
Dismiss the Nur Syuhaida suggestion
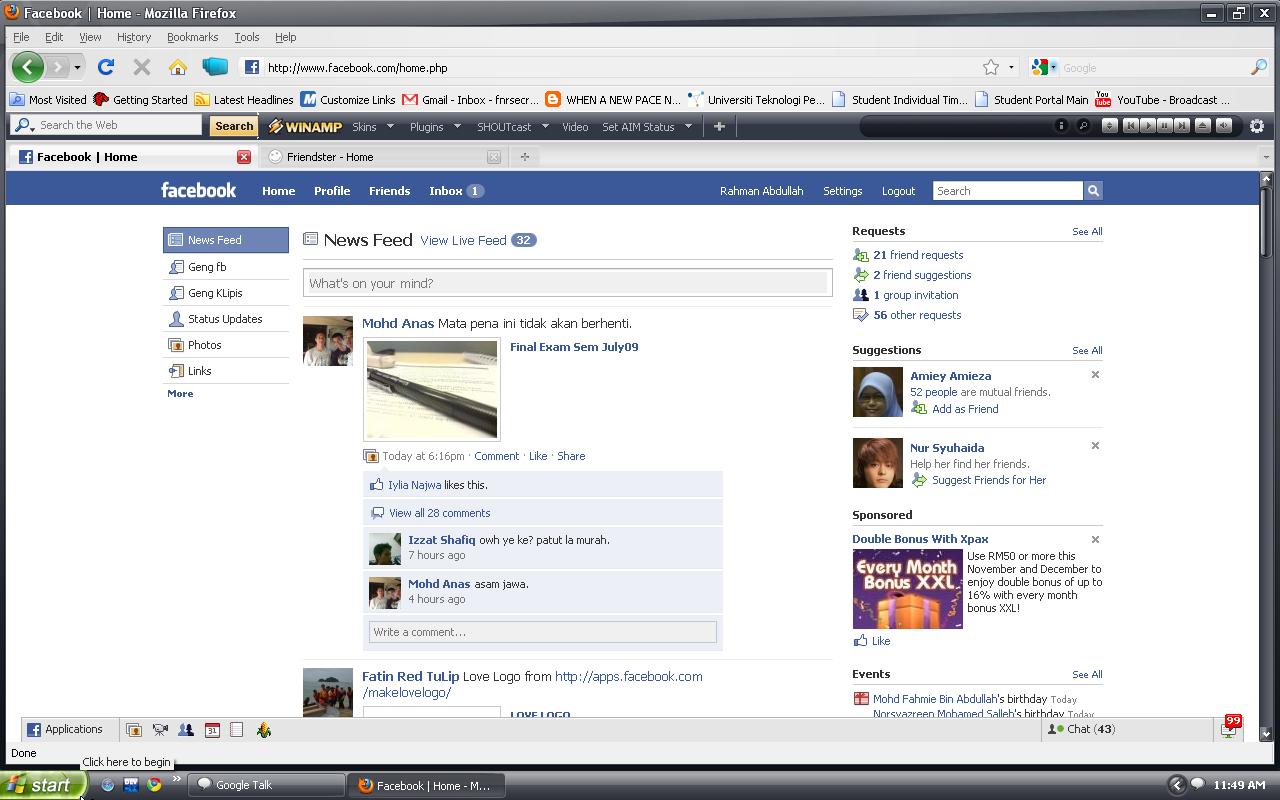coord(1095,446)
